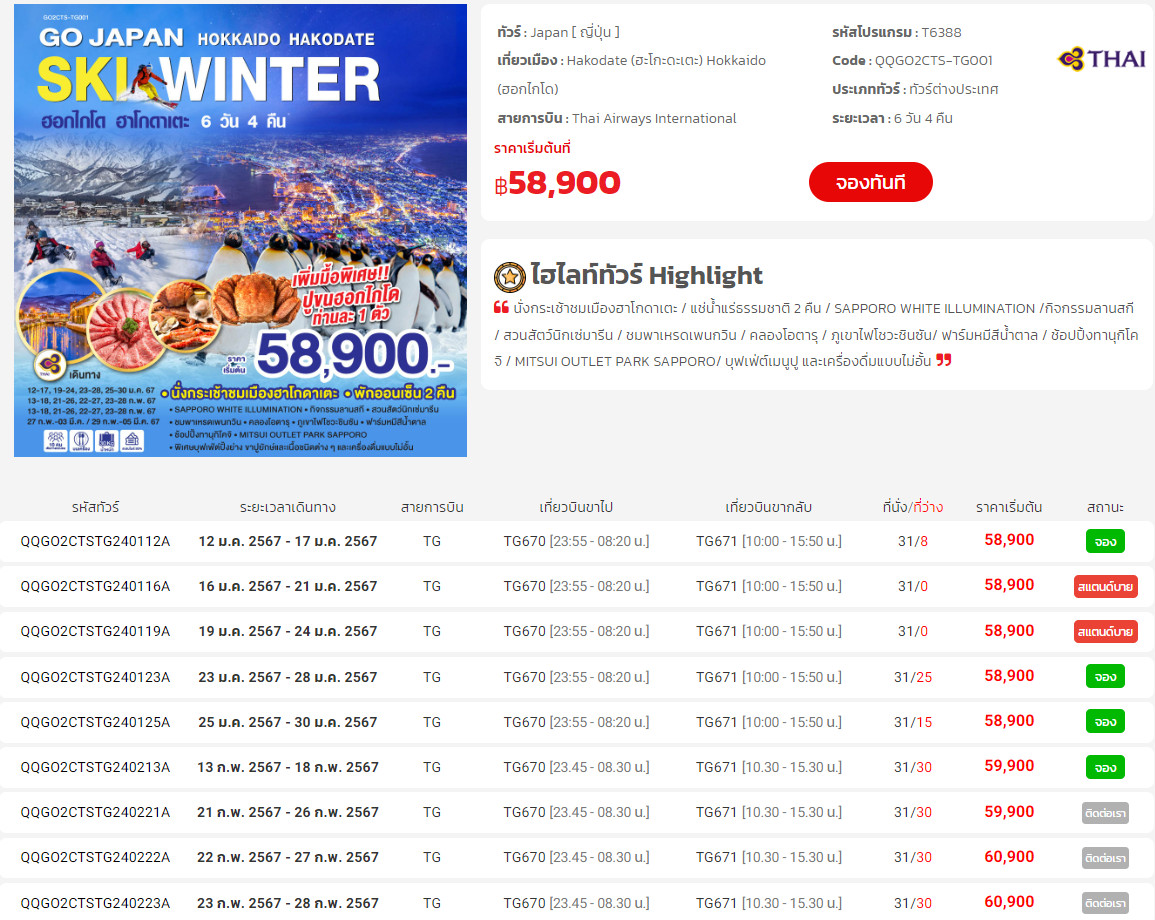Screen dimensions: 1155x920
Task: Click the ราคาเริ่มต้น column header
Action: [1009, 507]
